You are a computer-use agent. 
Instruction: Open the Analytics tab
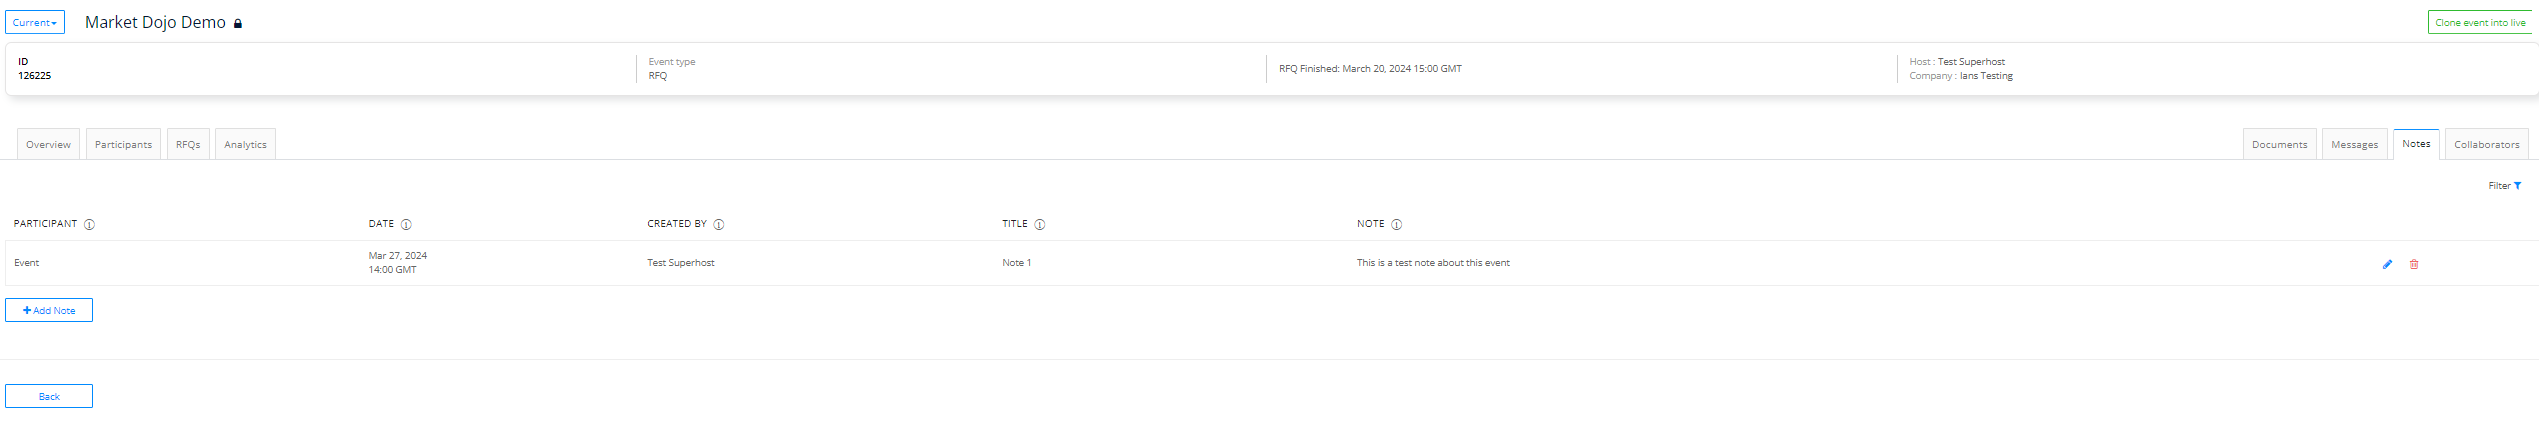(245, 144)
